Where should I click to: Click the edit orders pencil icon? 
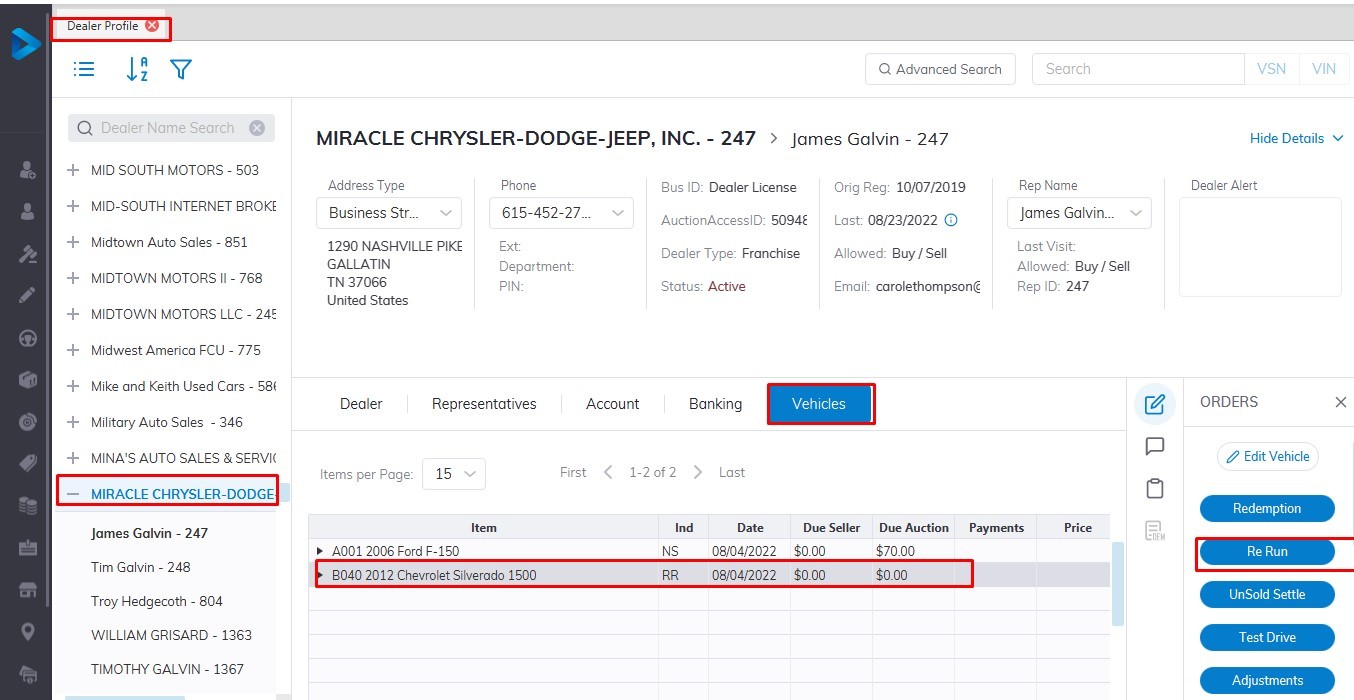[1154, 404]
